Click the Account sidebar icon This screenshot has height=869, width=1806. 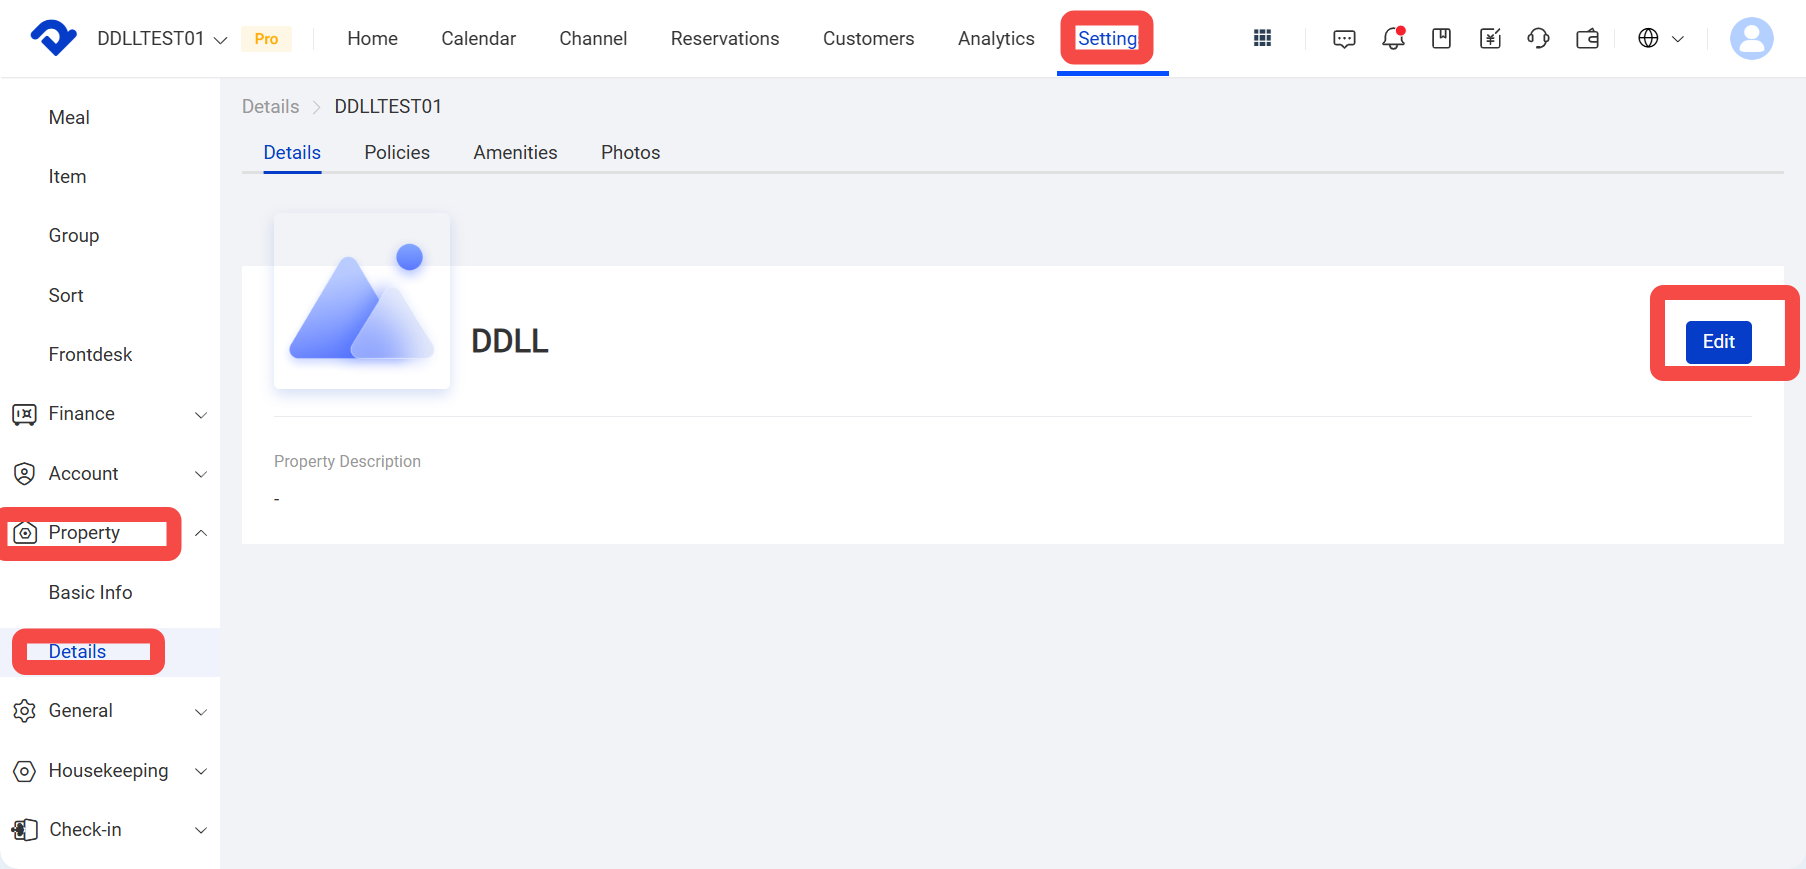[x=24, y=473]
